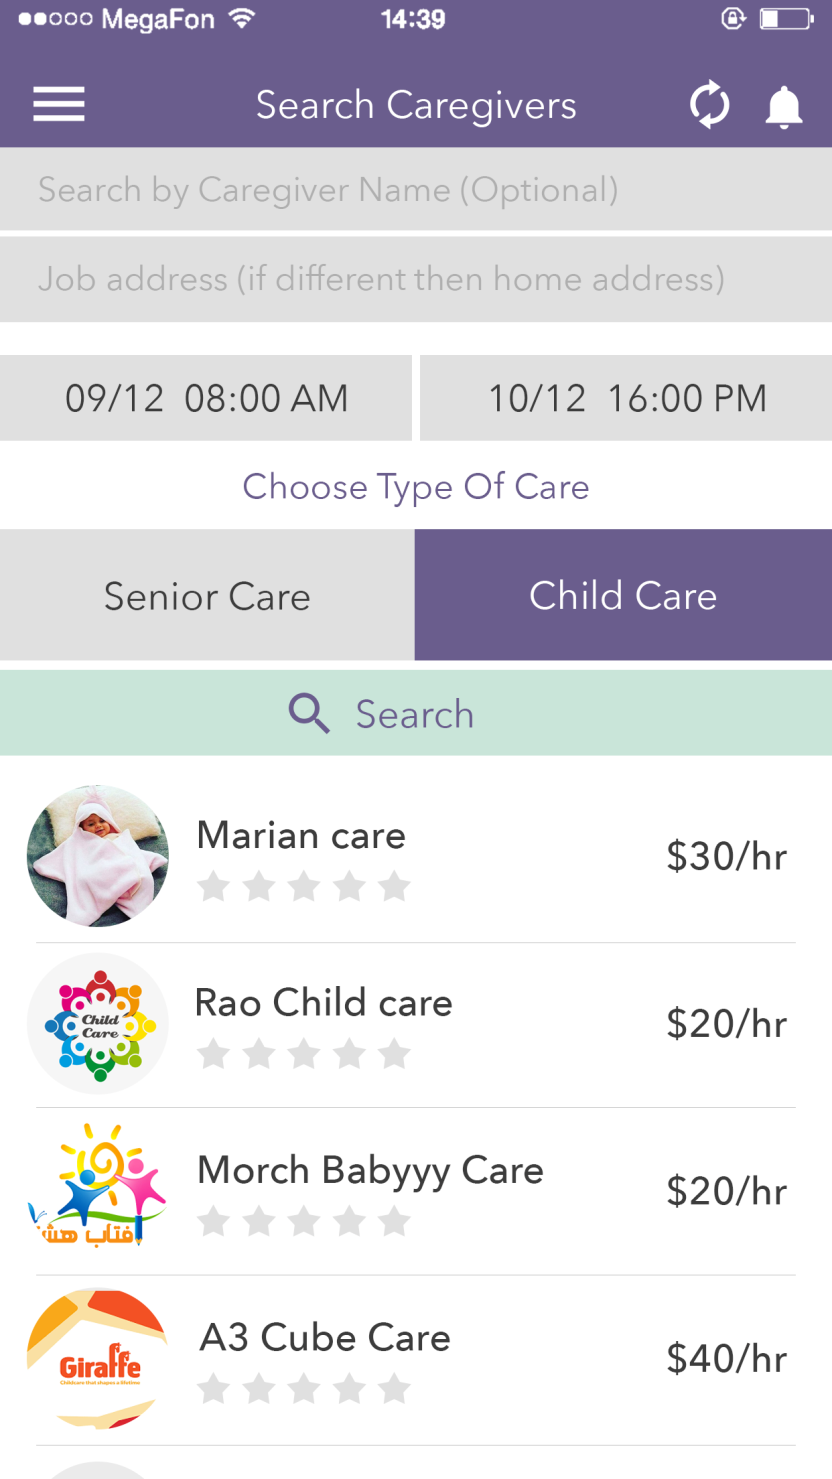Open end date picker 10/12 16:00 PM

[626, 398]
